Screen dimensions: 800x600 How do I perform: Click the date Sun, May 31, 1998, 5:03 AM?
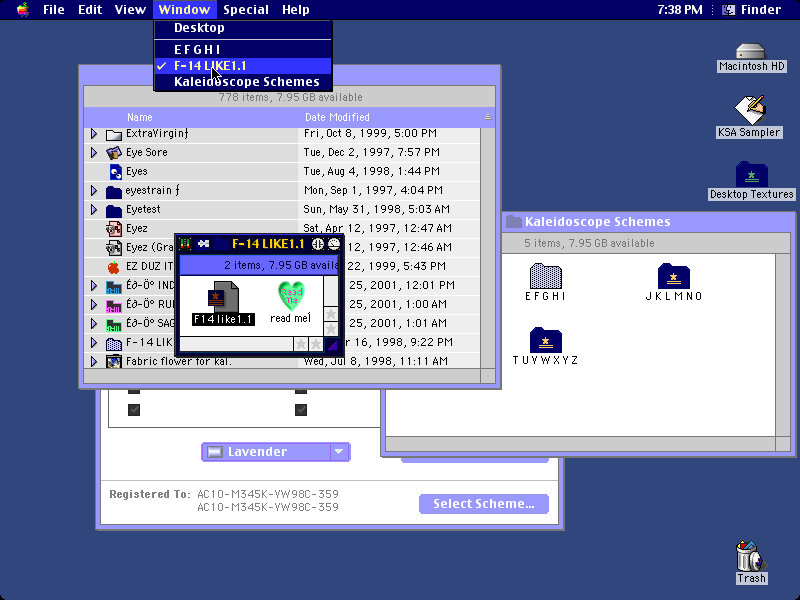click(377, 209)
